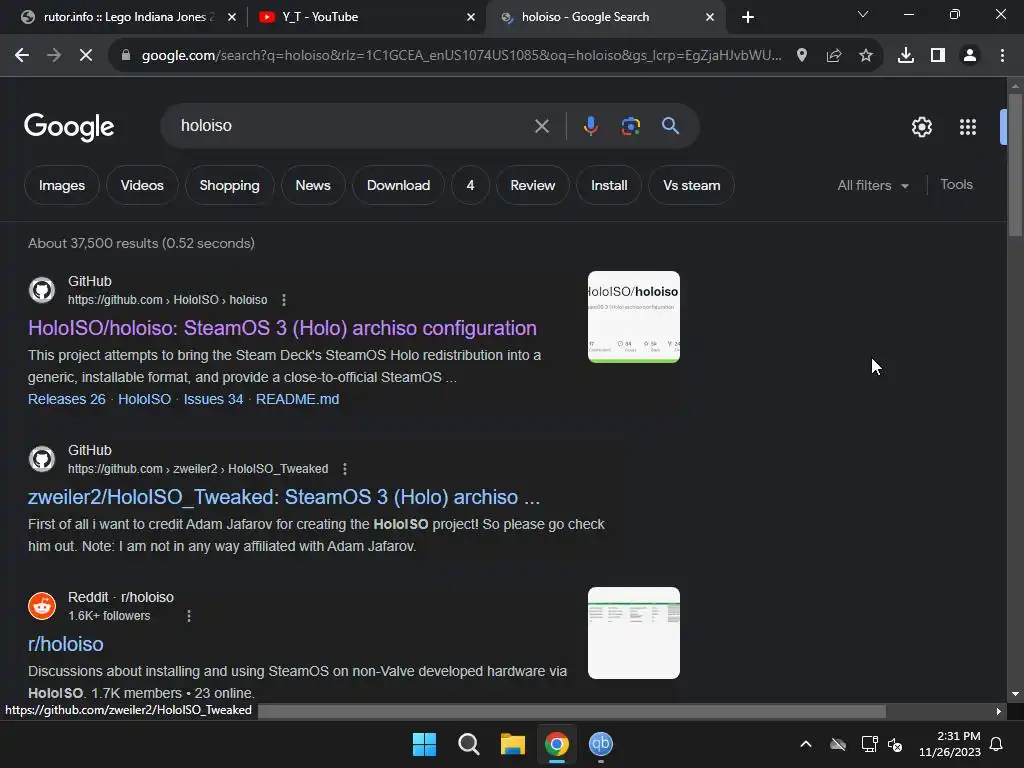Screen dimensions: 1024x768
Task: Open Issues 34 sitelink
Action: [x=213, y=399]
